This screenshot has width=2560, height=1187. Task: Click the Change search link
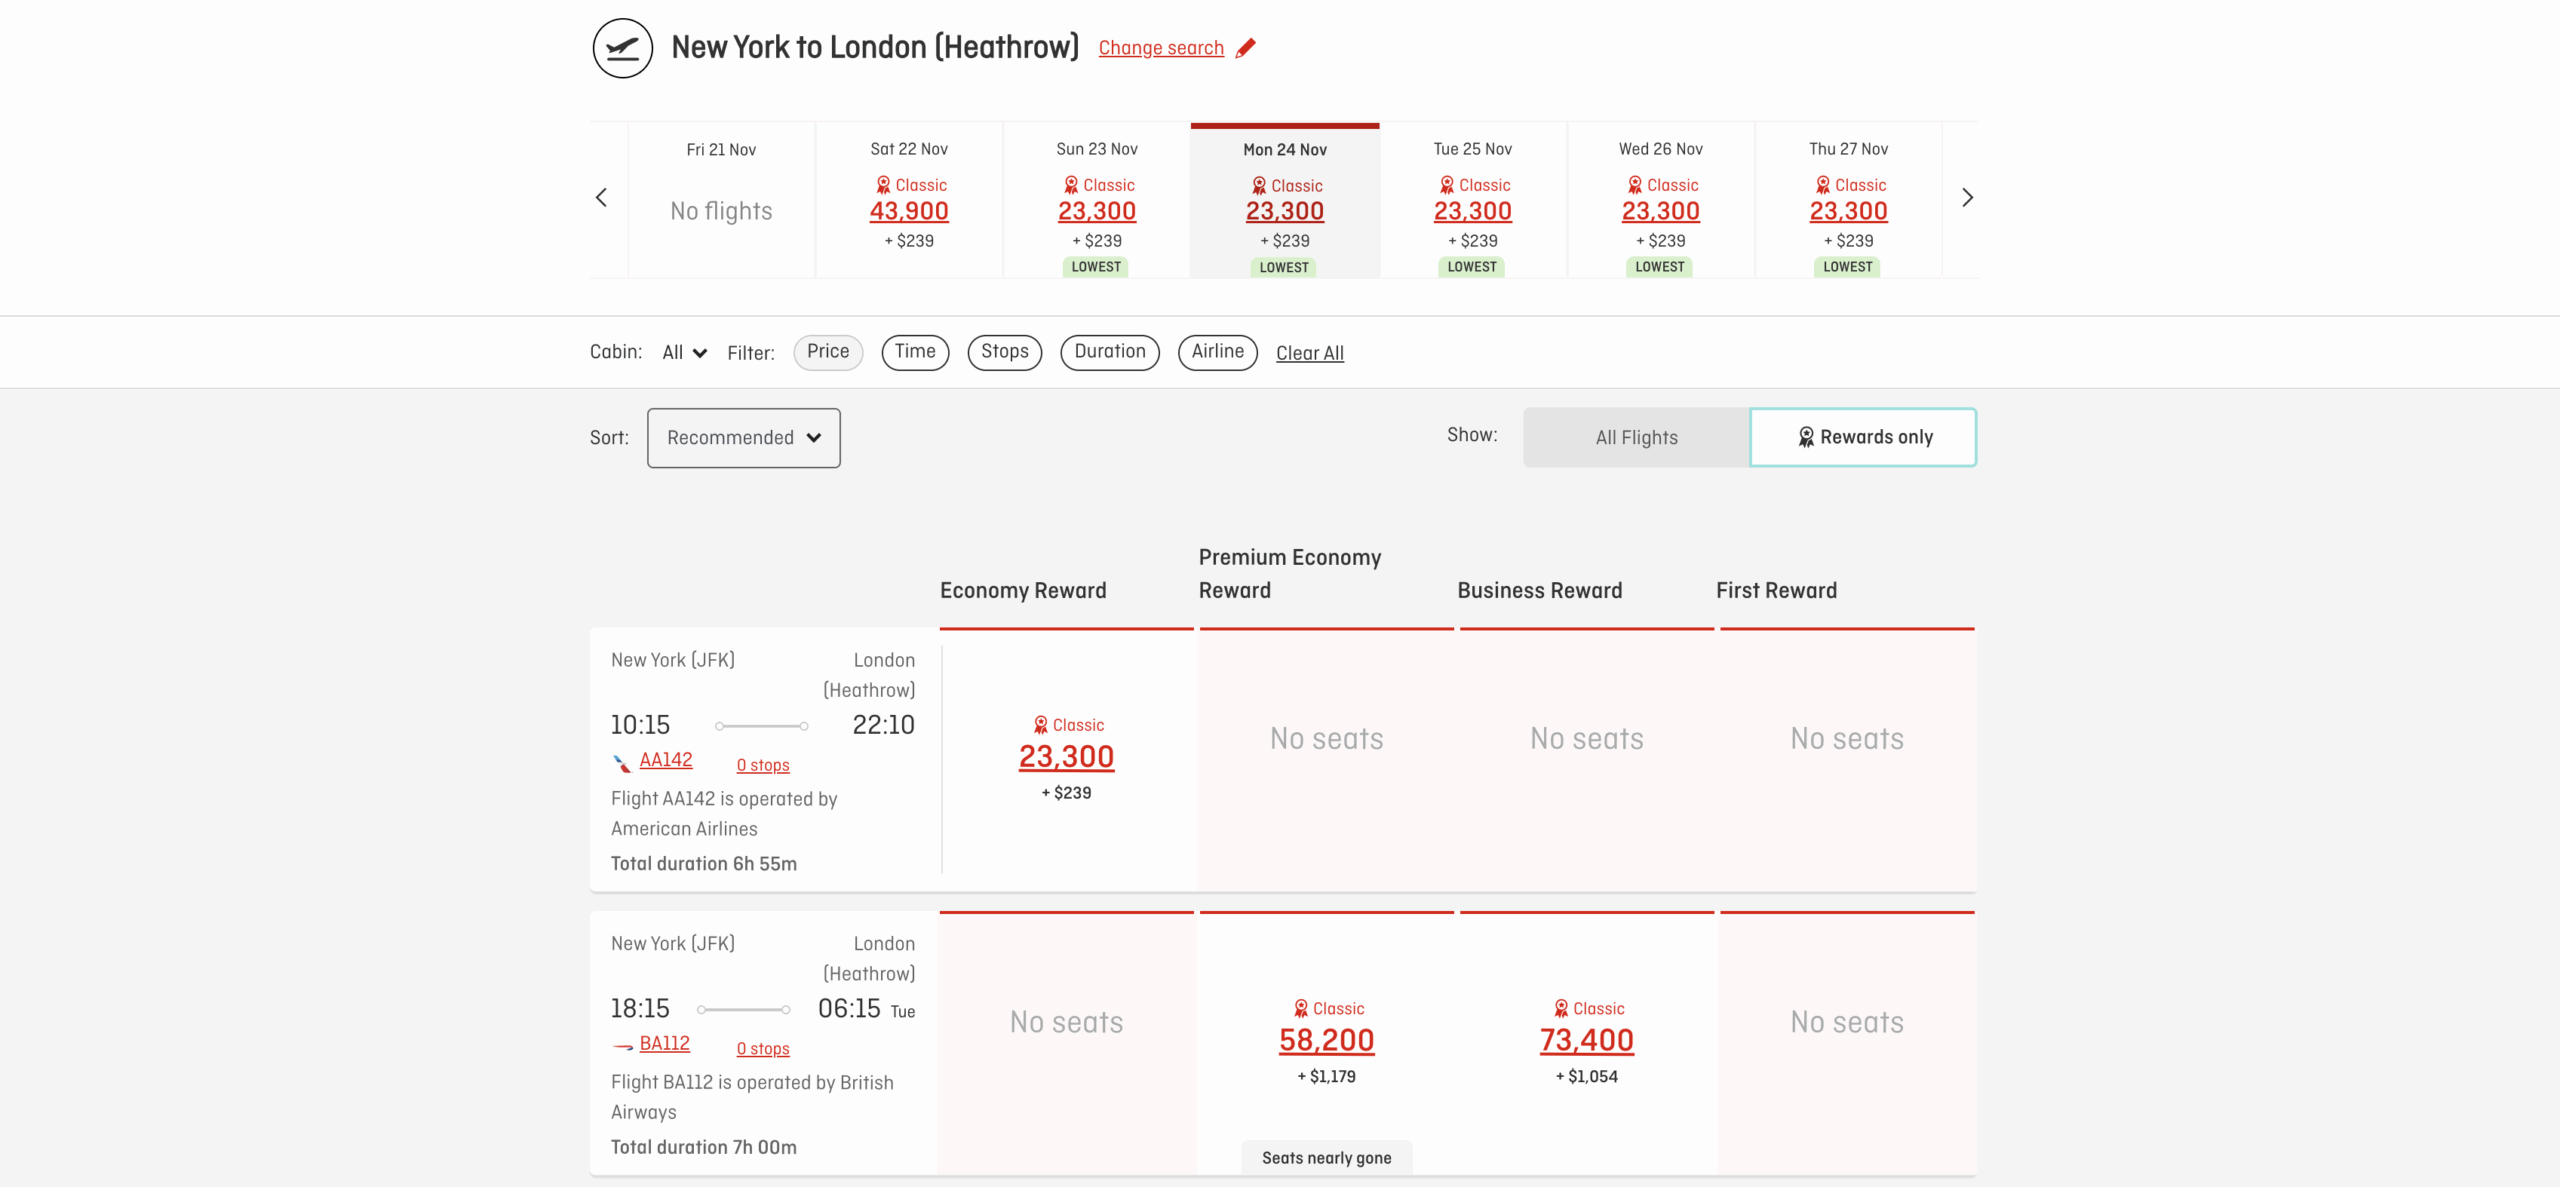click(1161, 47)
